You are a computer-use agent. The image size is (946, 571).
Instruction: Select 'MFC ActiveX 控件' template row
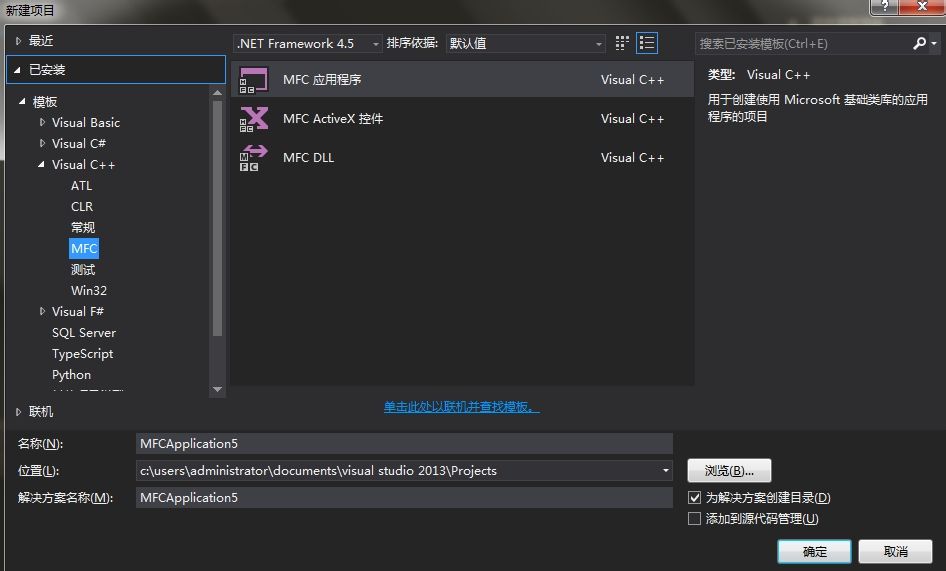click(x=462, y=119)
